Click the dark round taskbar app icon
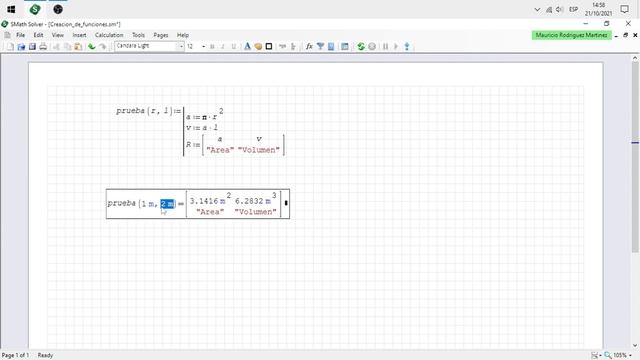The image size is (640, 360). click(58, 9)
